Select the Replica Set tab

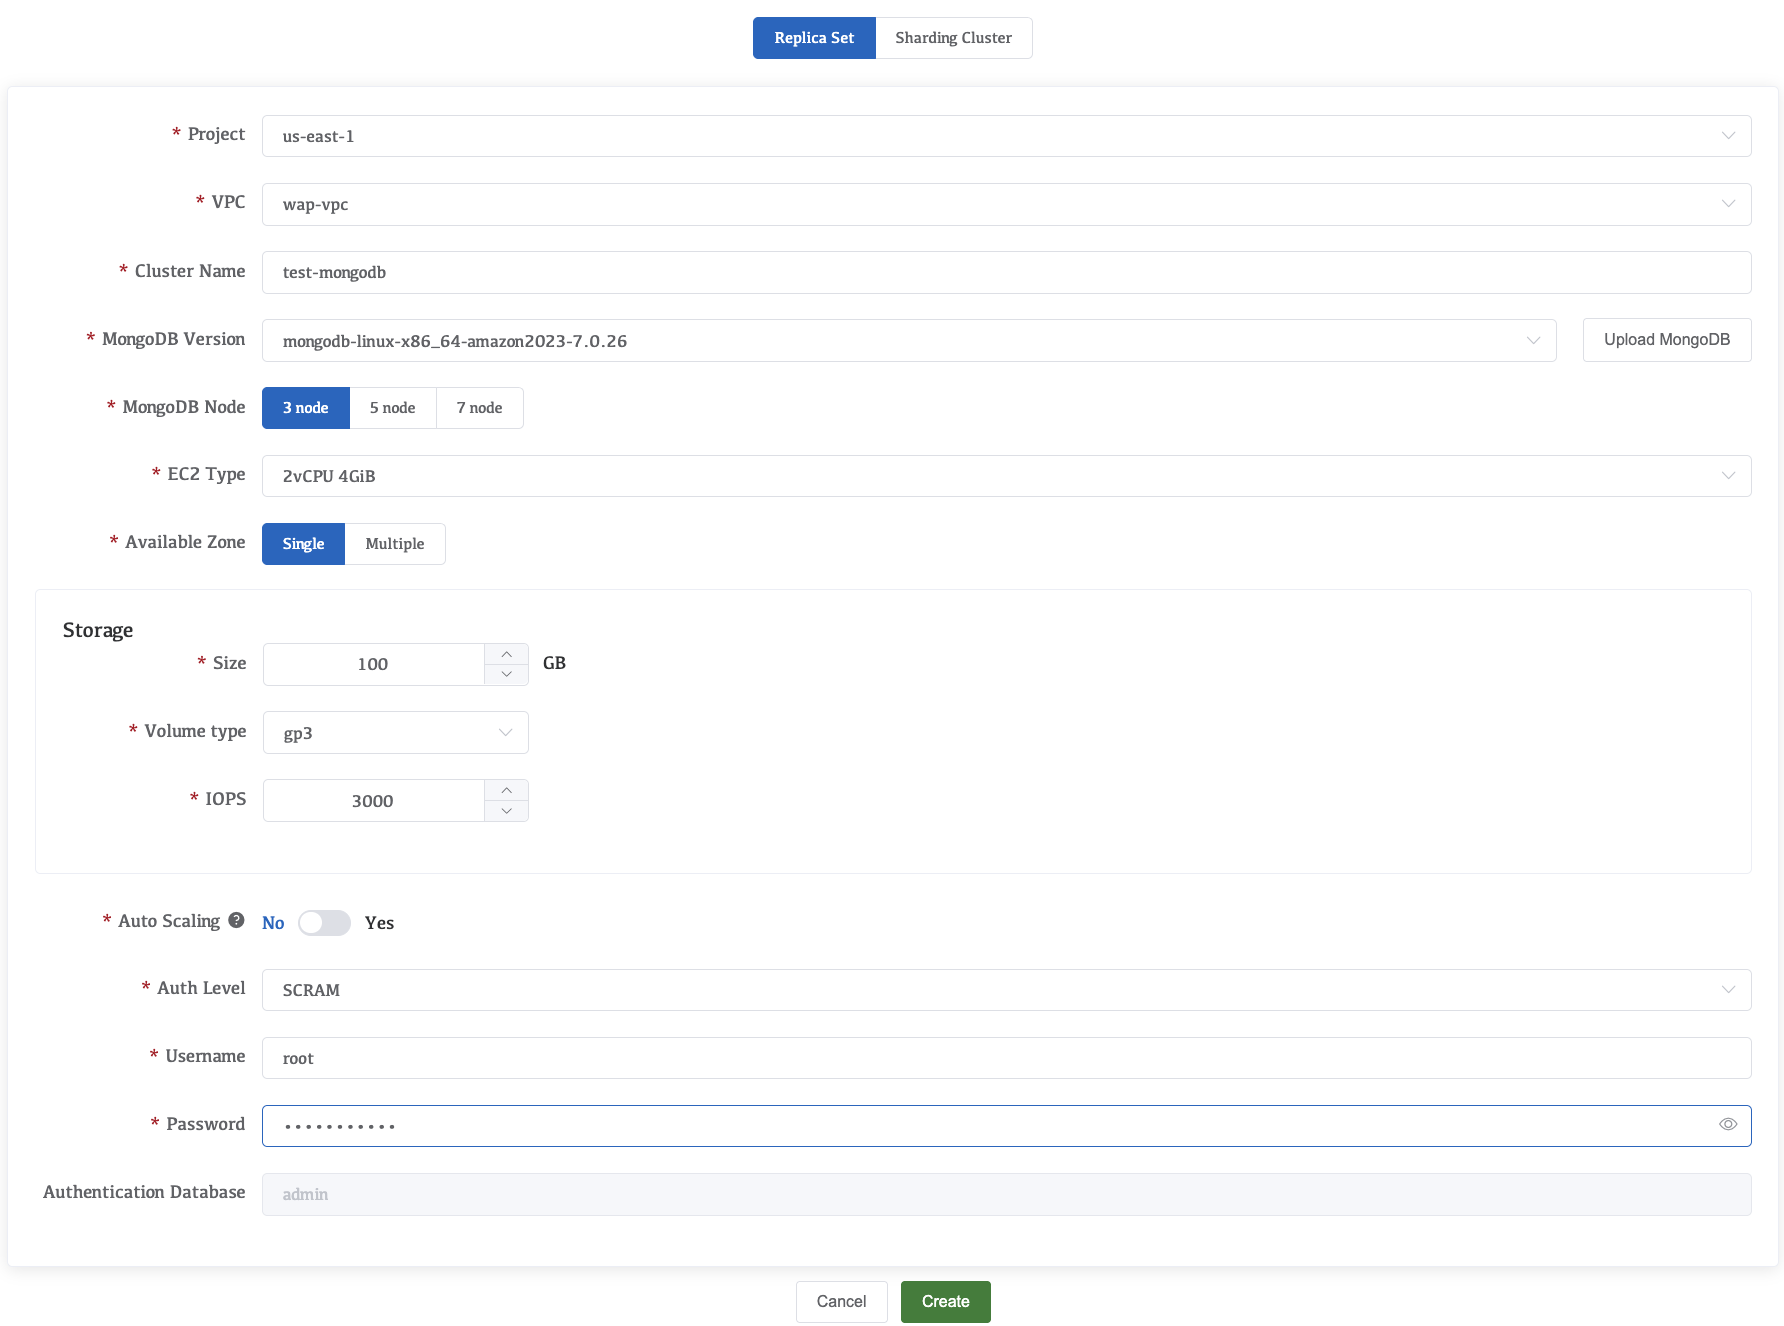tap(814, 38)
